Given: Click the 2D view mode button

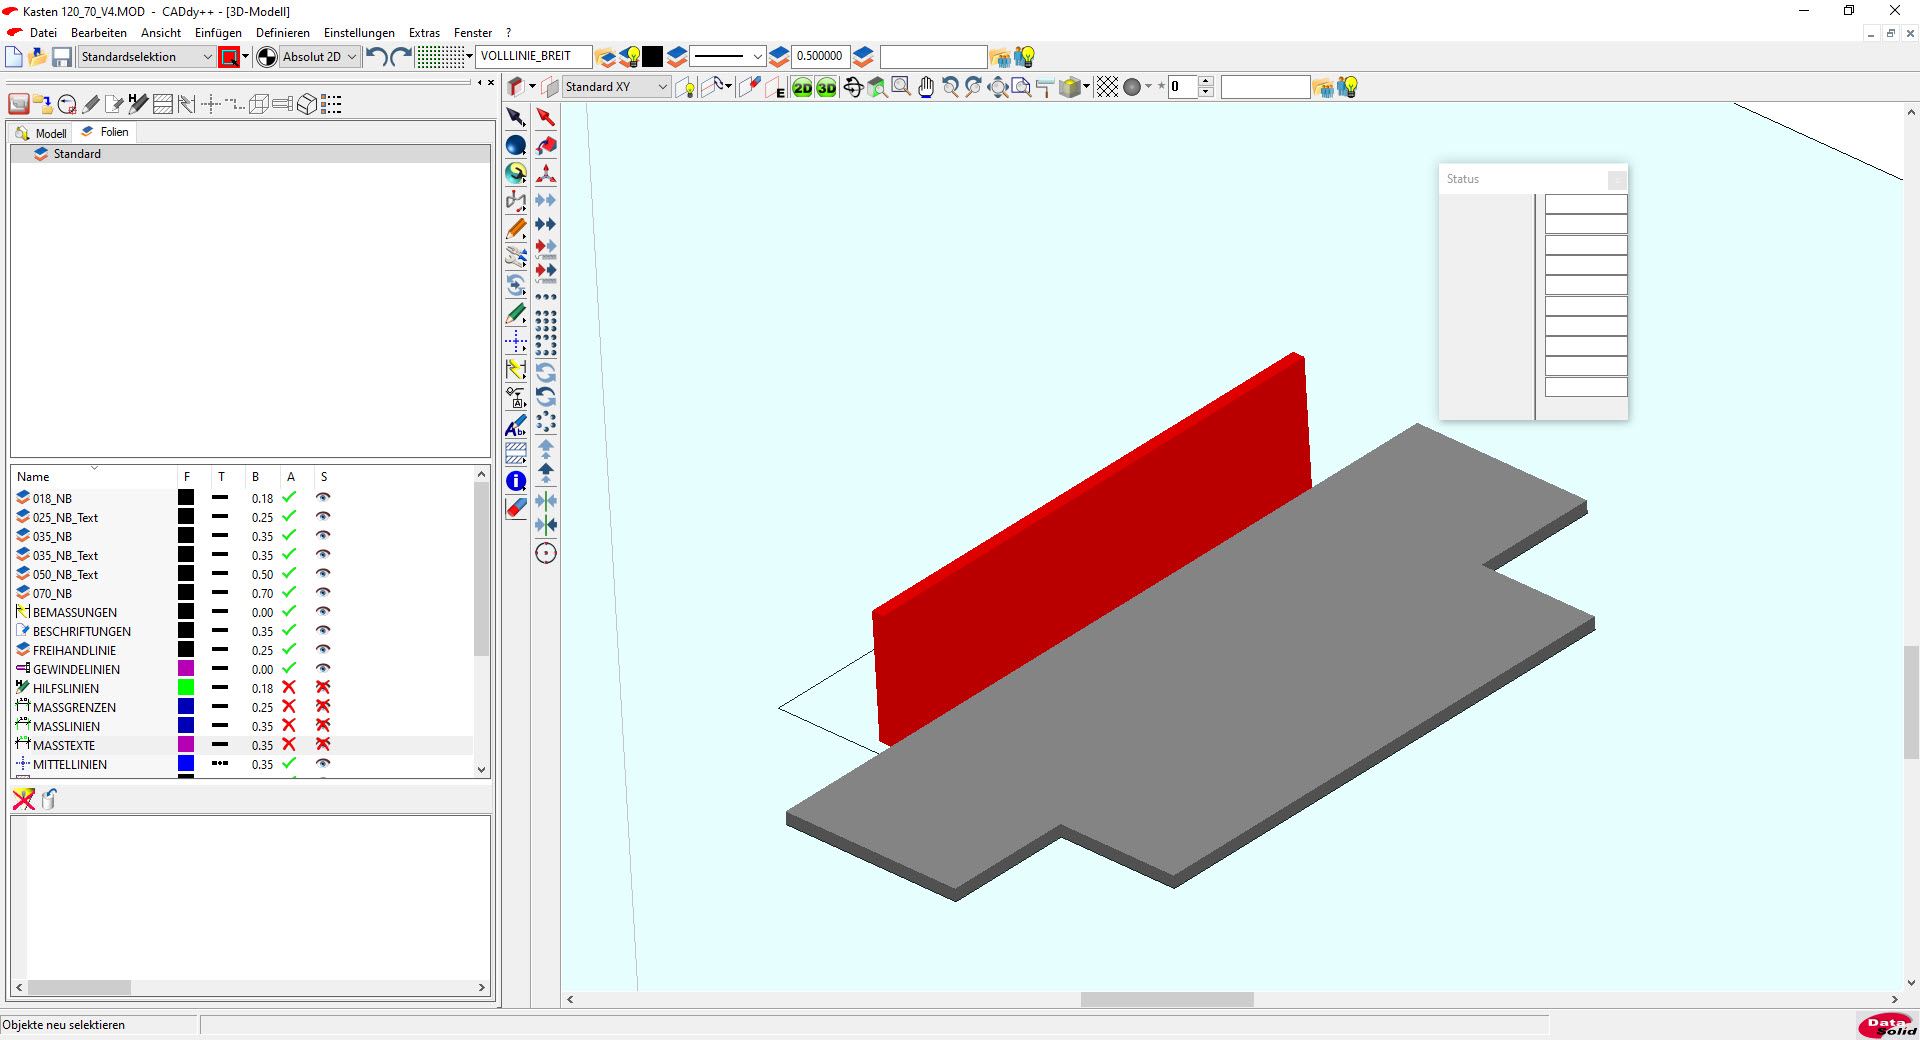Looking at the screenshot, I should [802, 88].
